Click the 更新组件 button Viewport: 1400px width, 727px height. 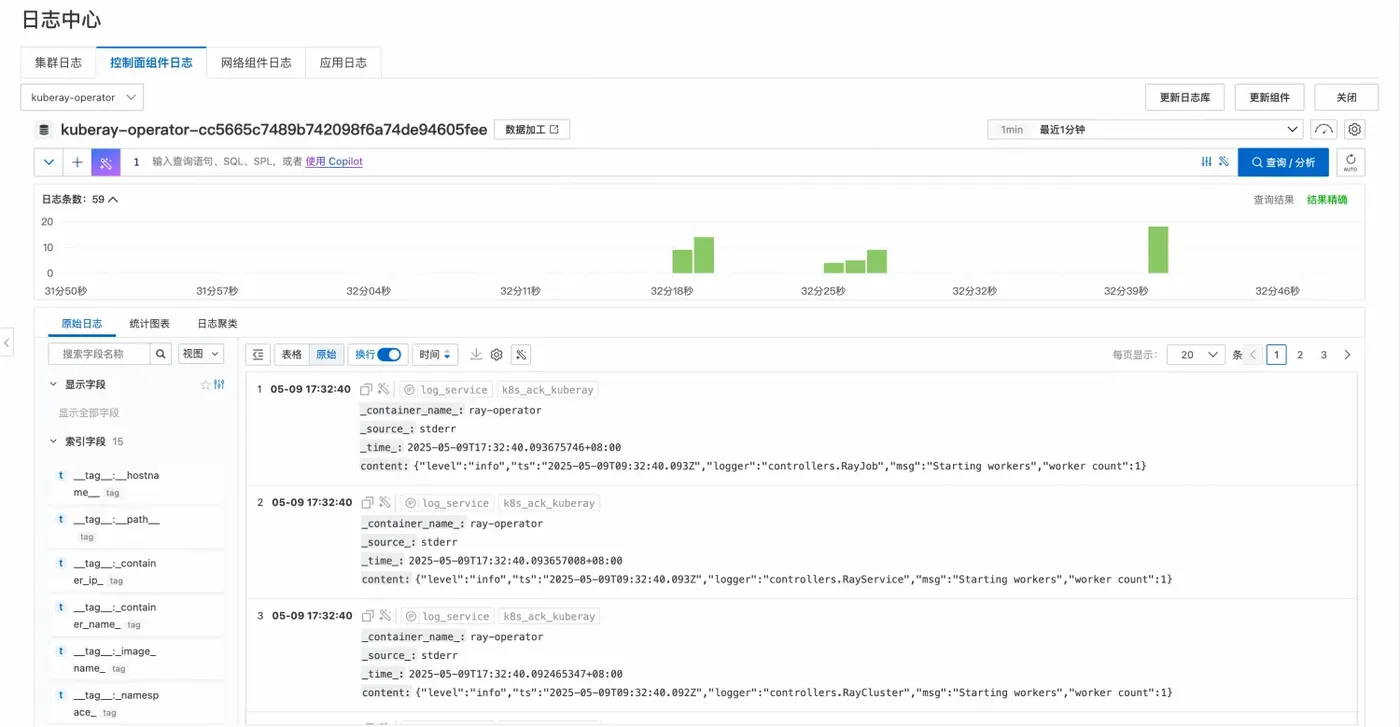click(1270, 97)
